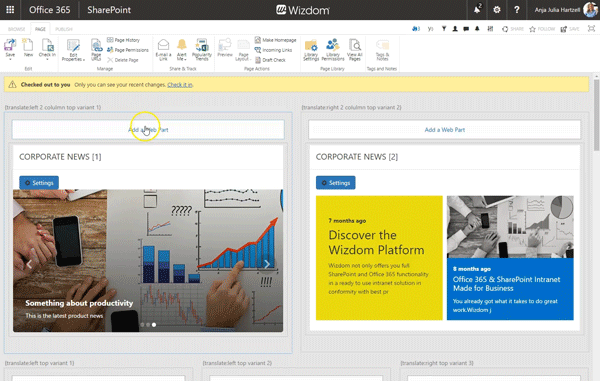Open the Page Layout dropdown

[243, 50]
